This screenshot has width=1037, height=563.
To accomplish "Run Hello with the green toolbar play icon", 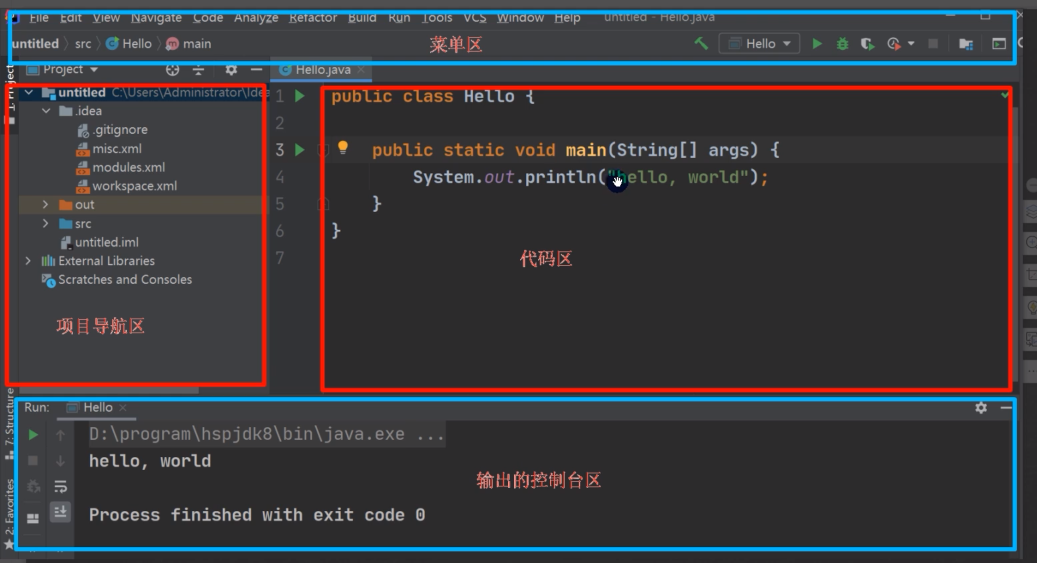I will 817,44.
